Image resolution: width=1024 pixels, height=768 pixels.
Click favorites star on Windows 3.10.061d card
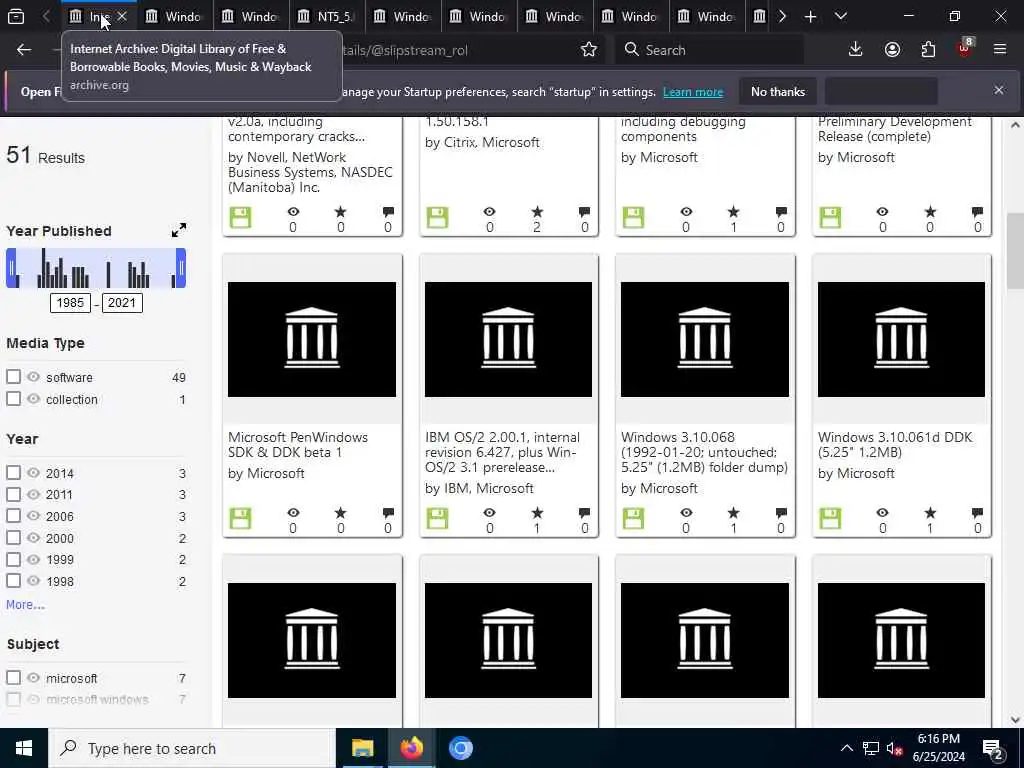coord(930,513)
